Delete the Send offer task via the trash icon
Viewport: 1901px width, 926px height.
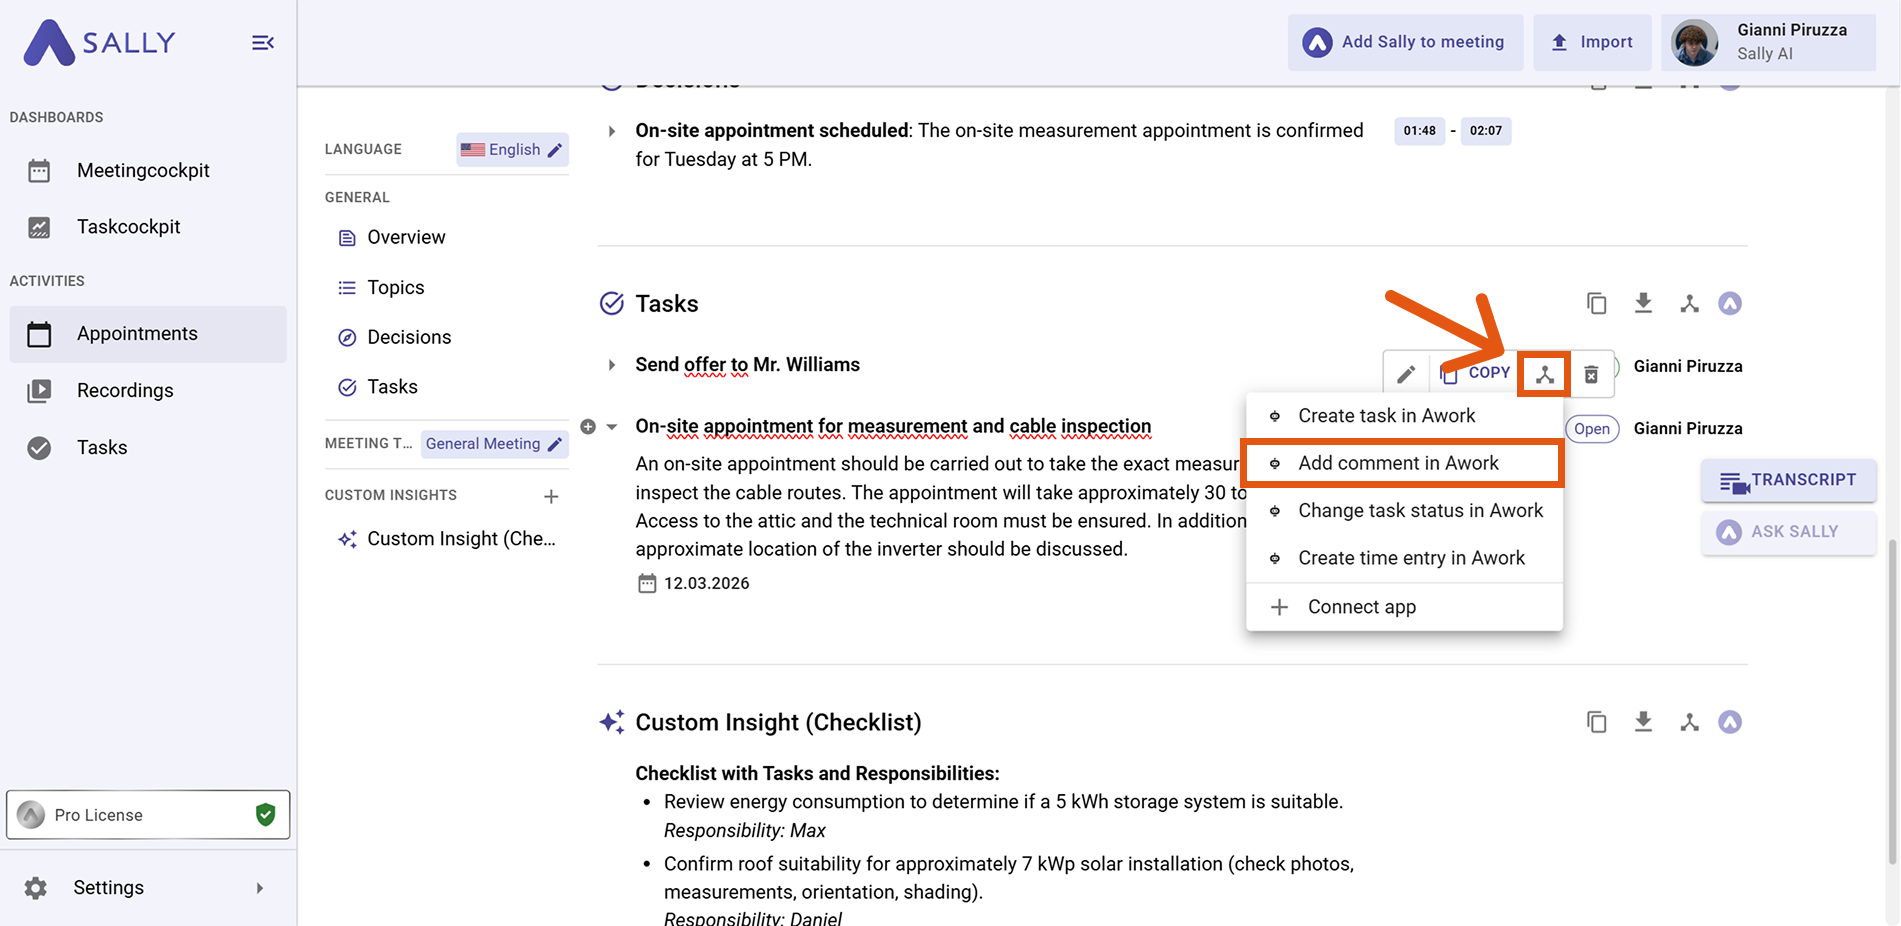(1591, 374)
